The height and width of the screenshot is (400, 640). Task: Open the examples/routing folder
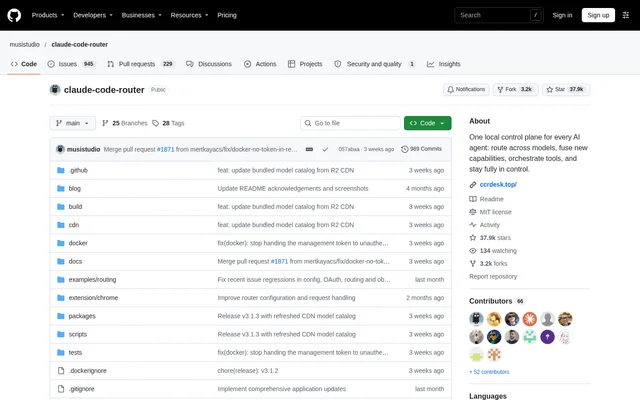click(92, 280)
